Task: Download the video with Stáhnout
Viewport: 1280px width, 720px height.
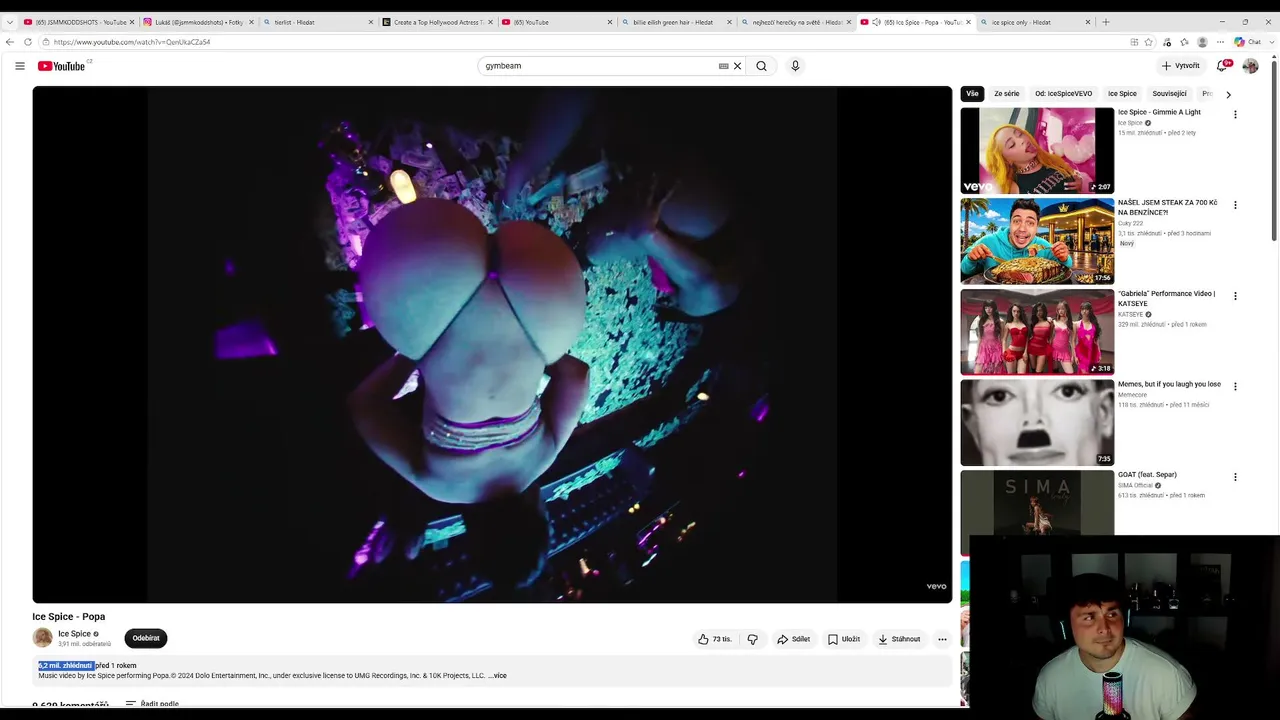Action: tap(899, 639)
